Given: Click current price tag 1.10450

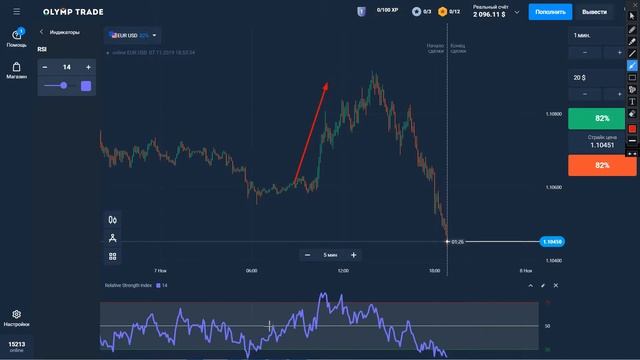Looking at the screenshot, I should [552, 242].
